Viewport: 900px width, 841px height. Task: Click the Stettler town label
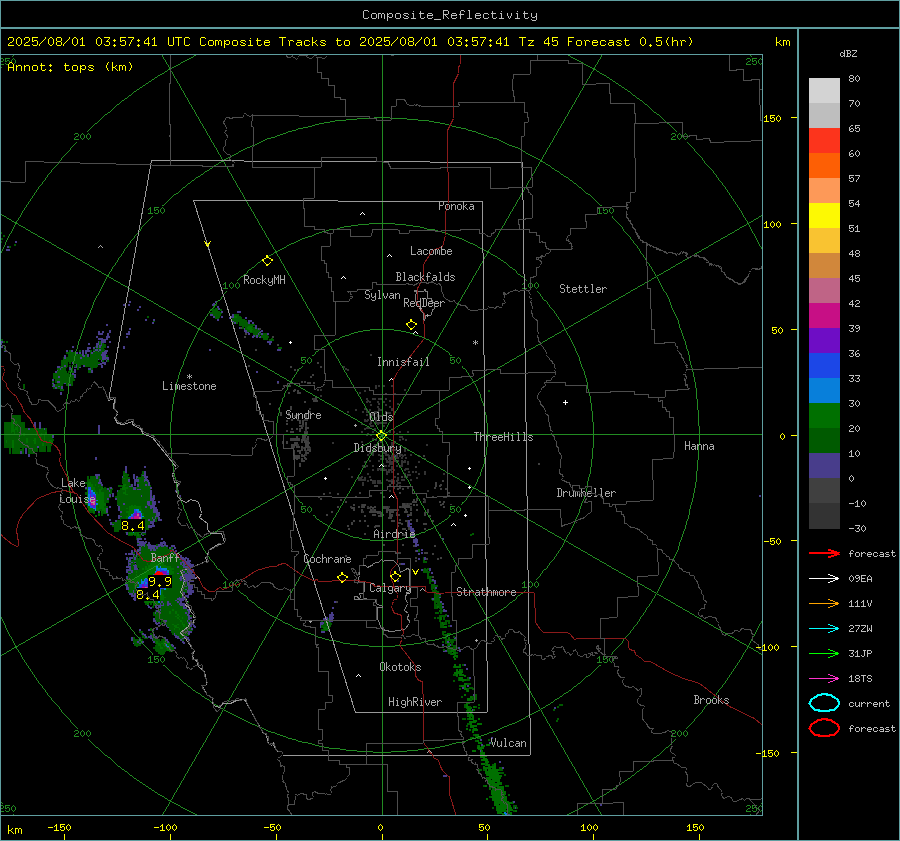tap(583, 289)
